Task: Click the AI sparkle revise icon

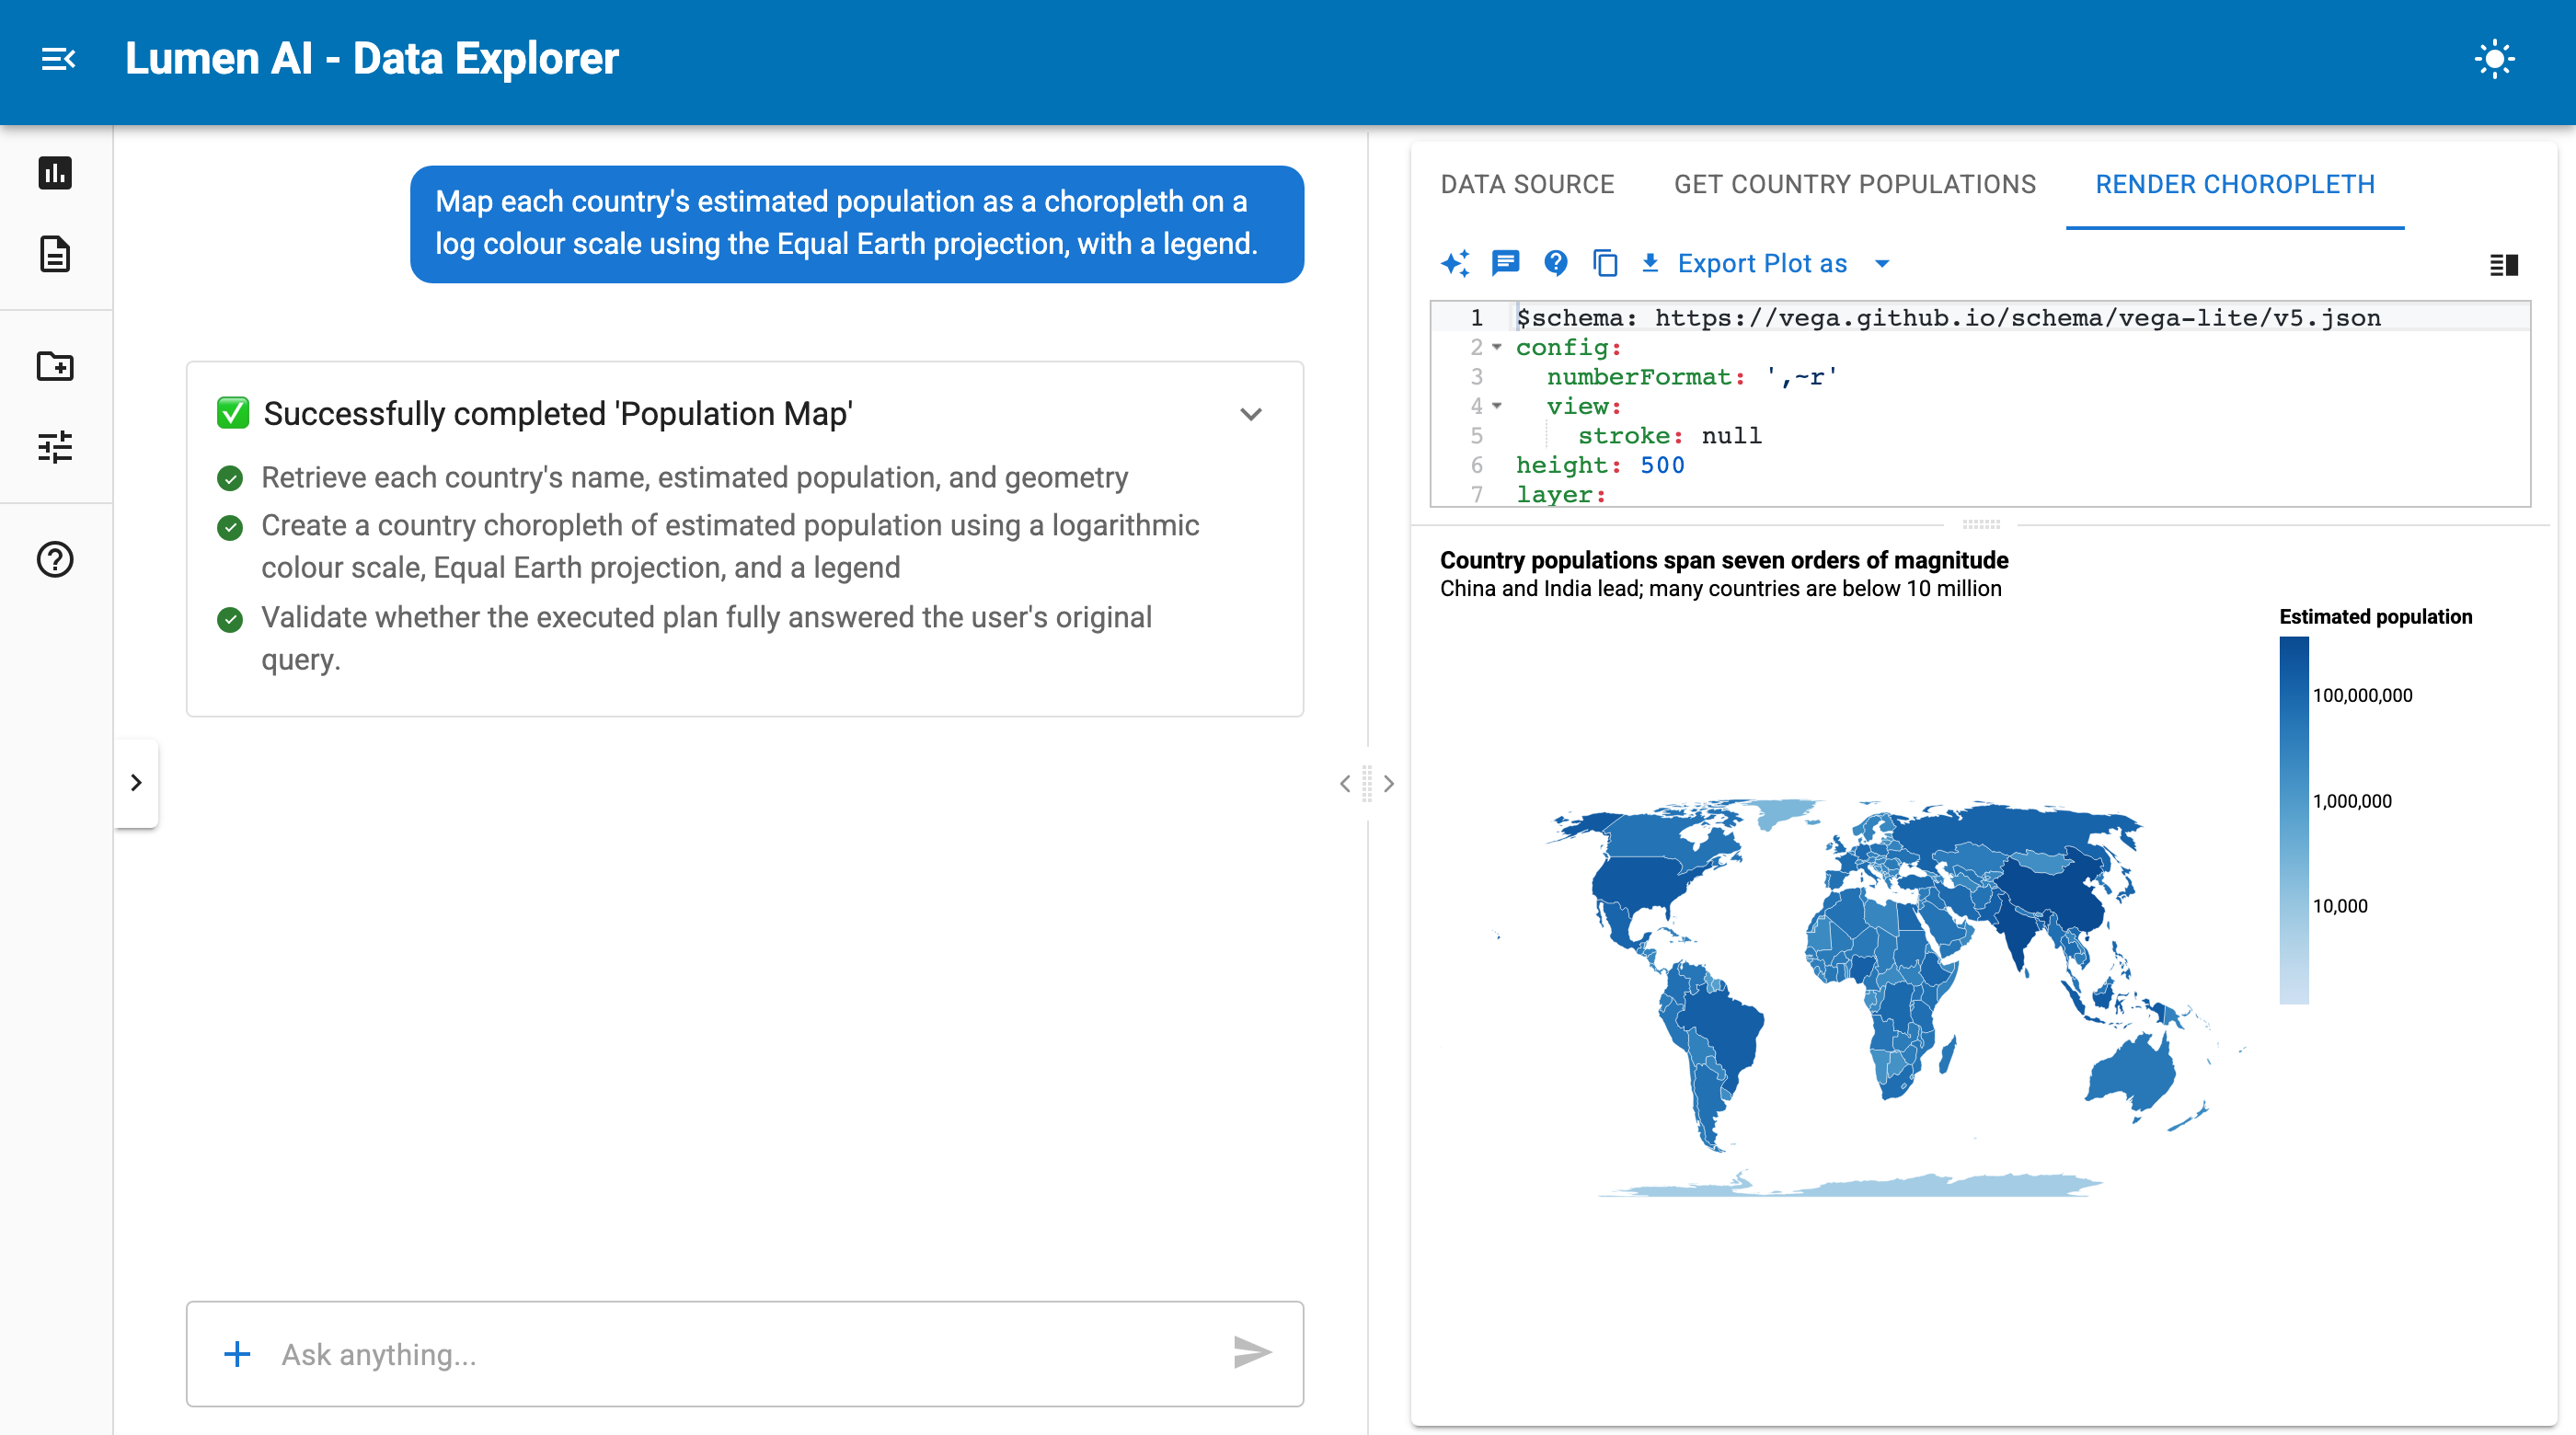Action: pyautogui.click(x=1456, y=263)
